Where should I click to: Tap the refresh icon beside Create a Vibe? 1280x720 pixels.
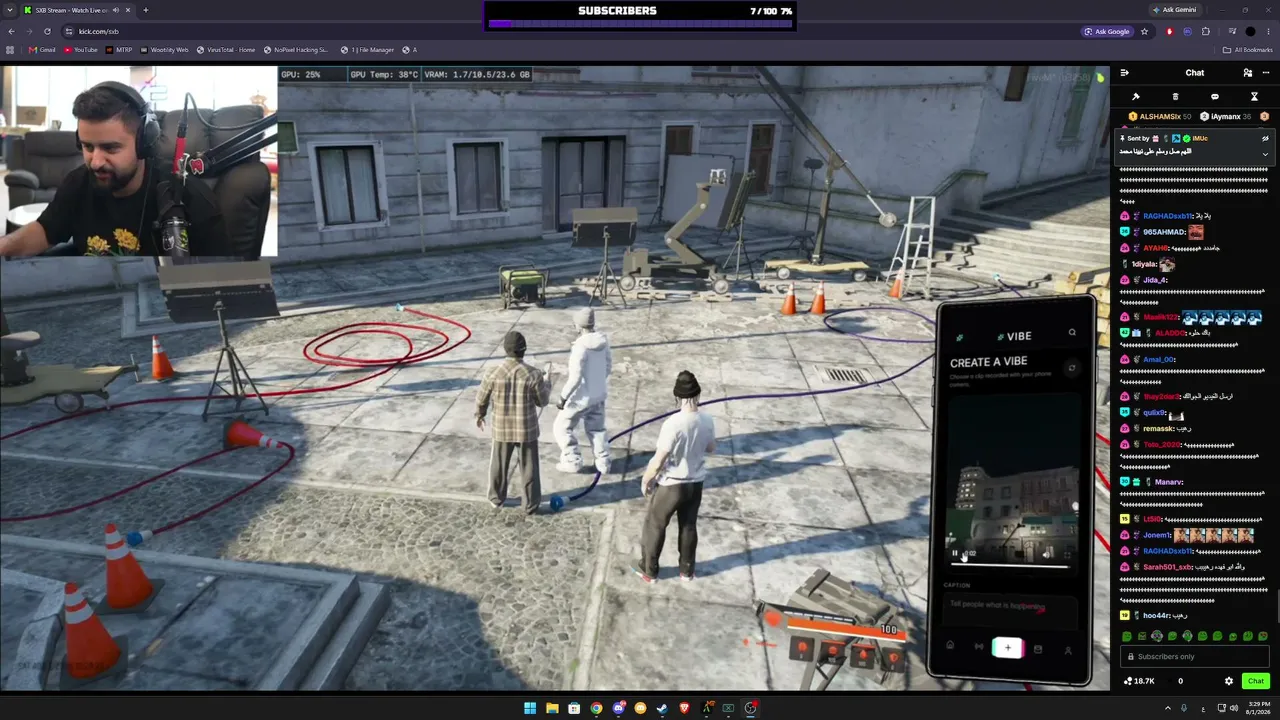pyautogui.click(x=1071, y=367)
